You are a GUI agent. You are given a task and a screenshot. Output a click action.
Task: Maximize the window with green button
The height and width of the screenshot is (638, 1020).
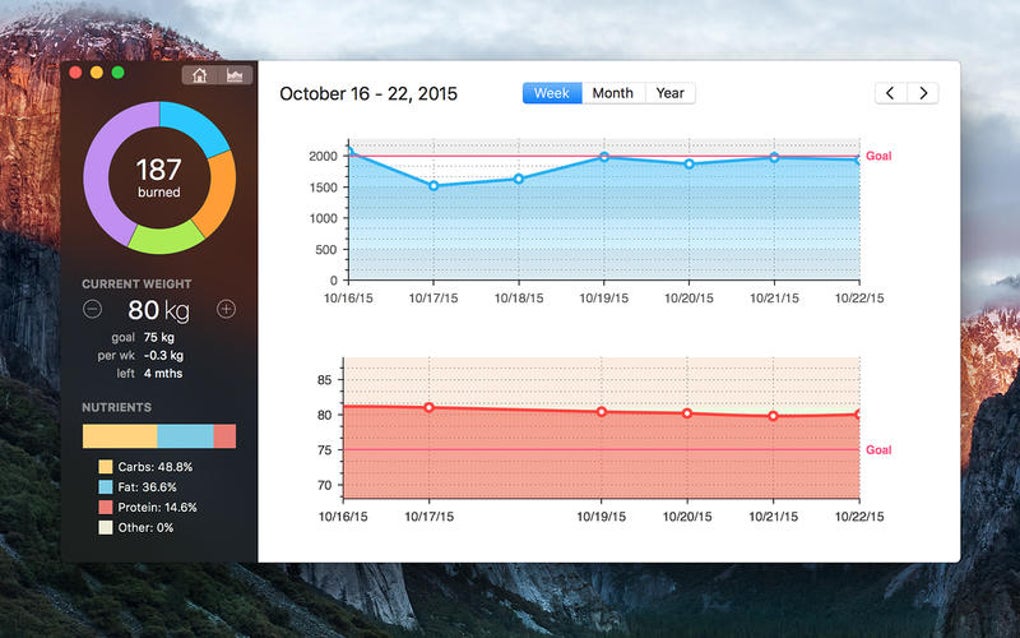[x=118, y=73]
